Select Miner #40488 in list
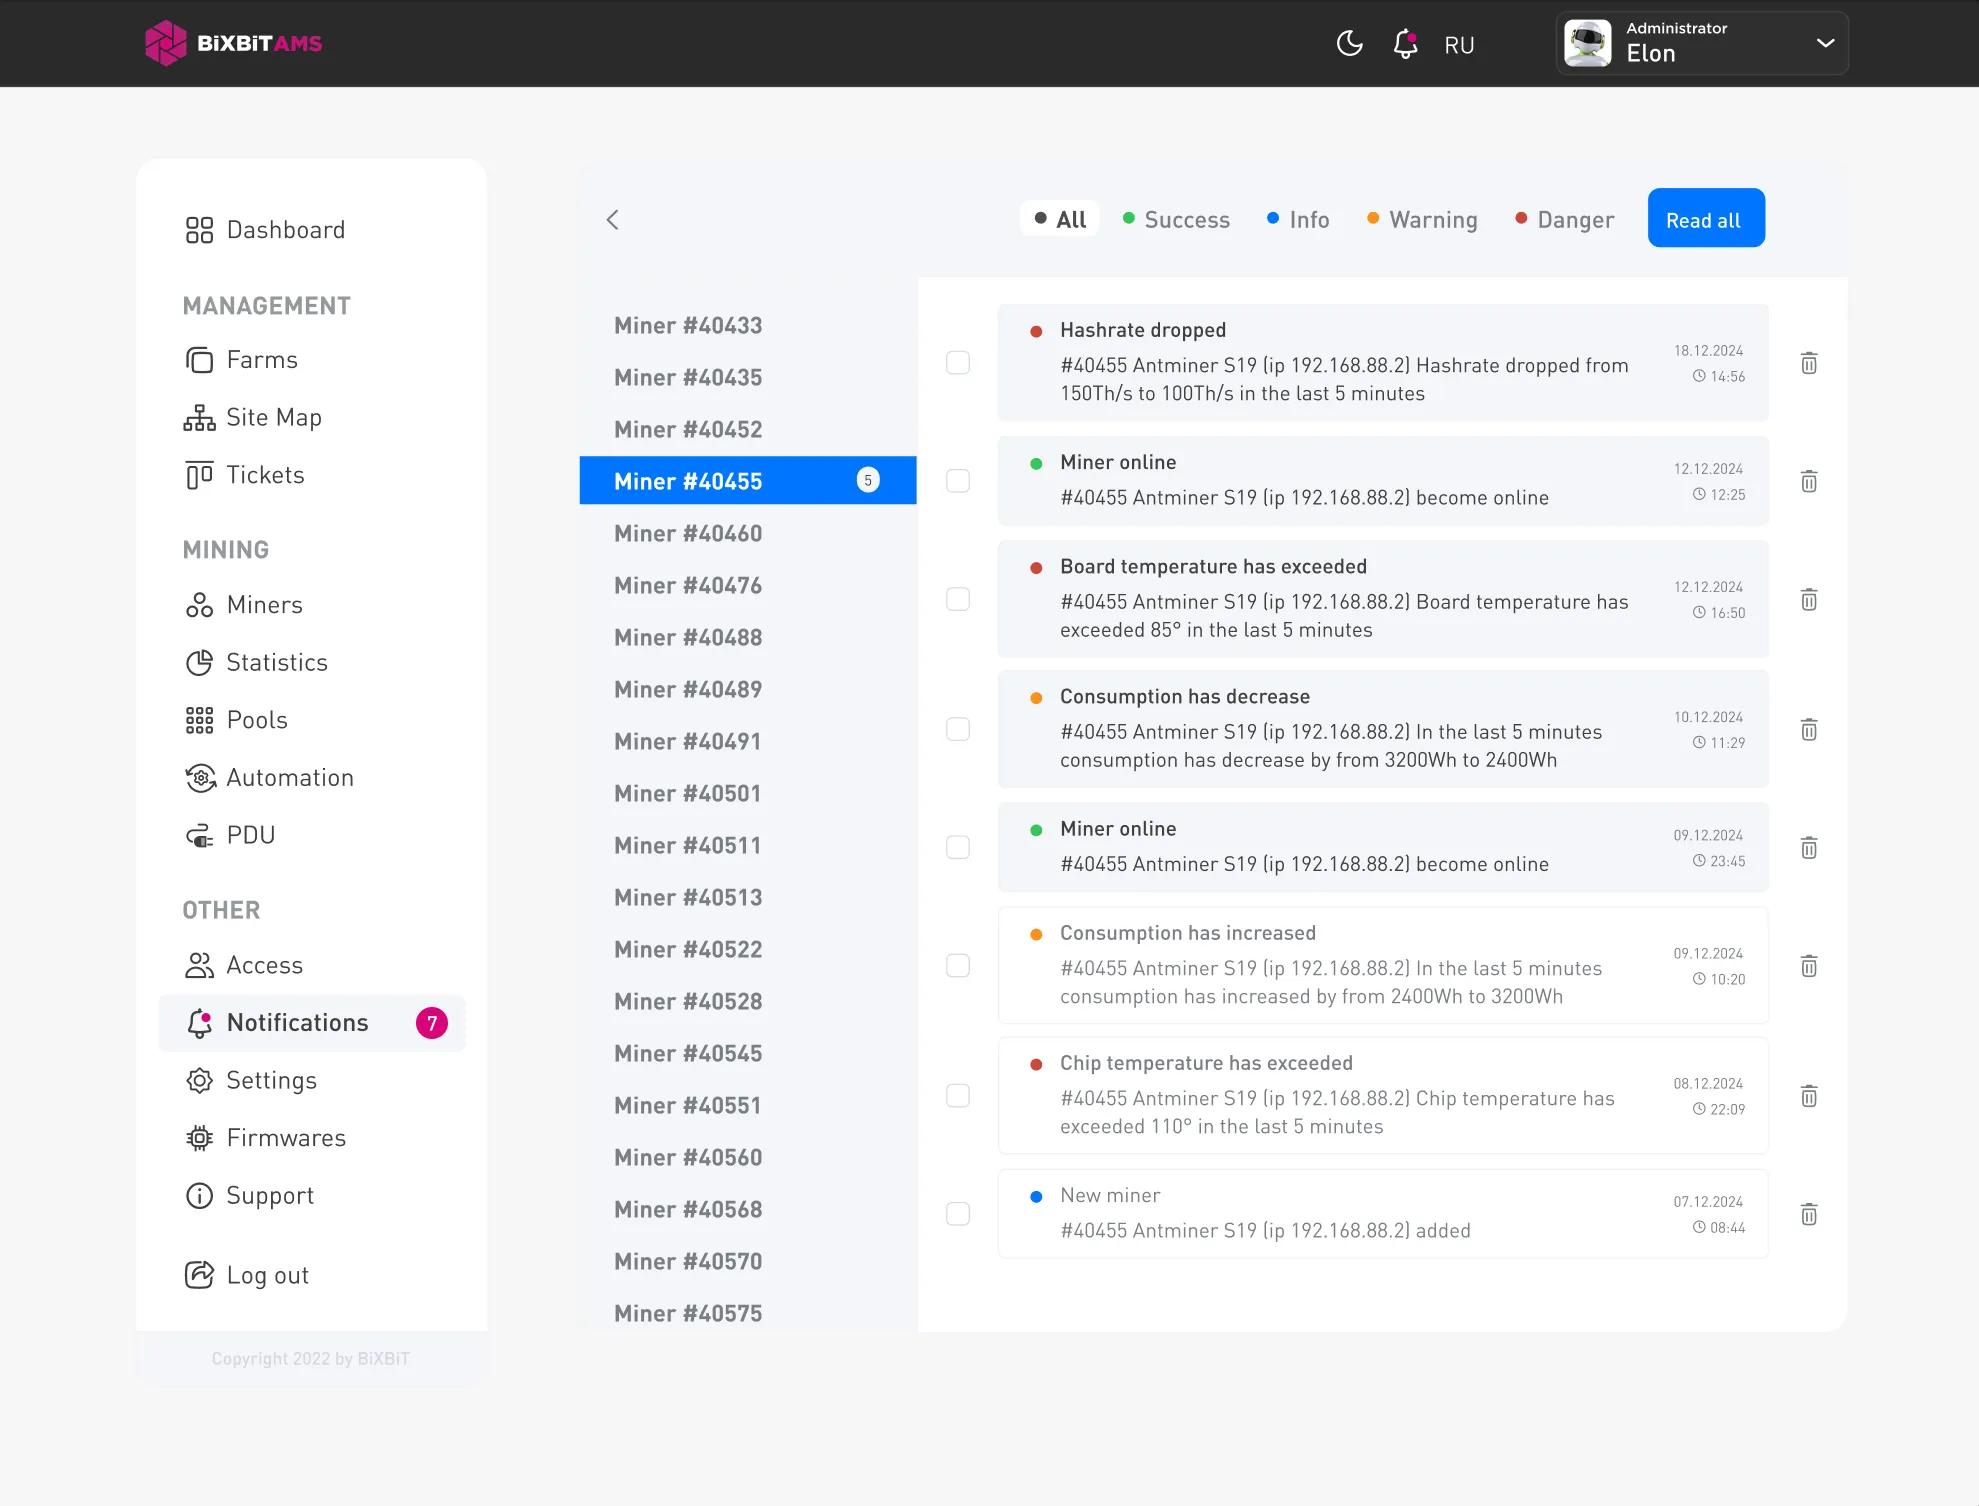The image size is (1979, 1506). click(x=688, y=637)
